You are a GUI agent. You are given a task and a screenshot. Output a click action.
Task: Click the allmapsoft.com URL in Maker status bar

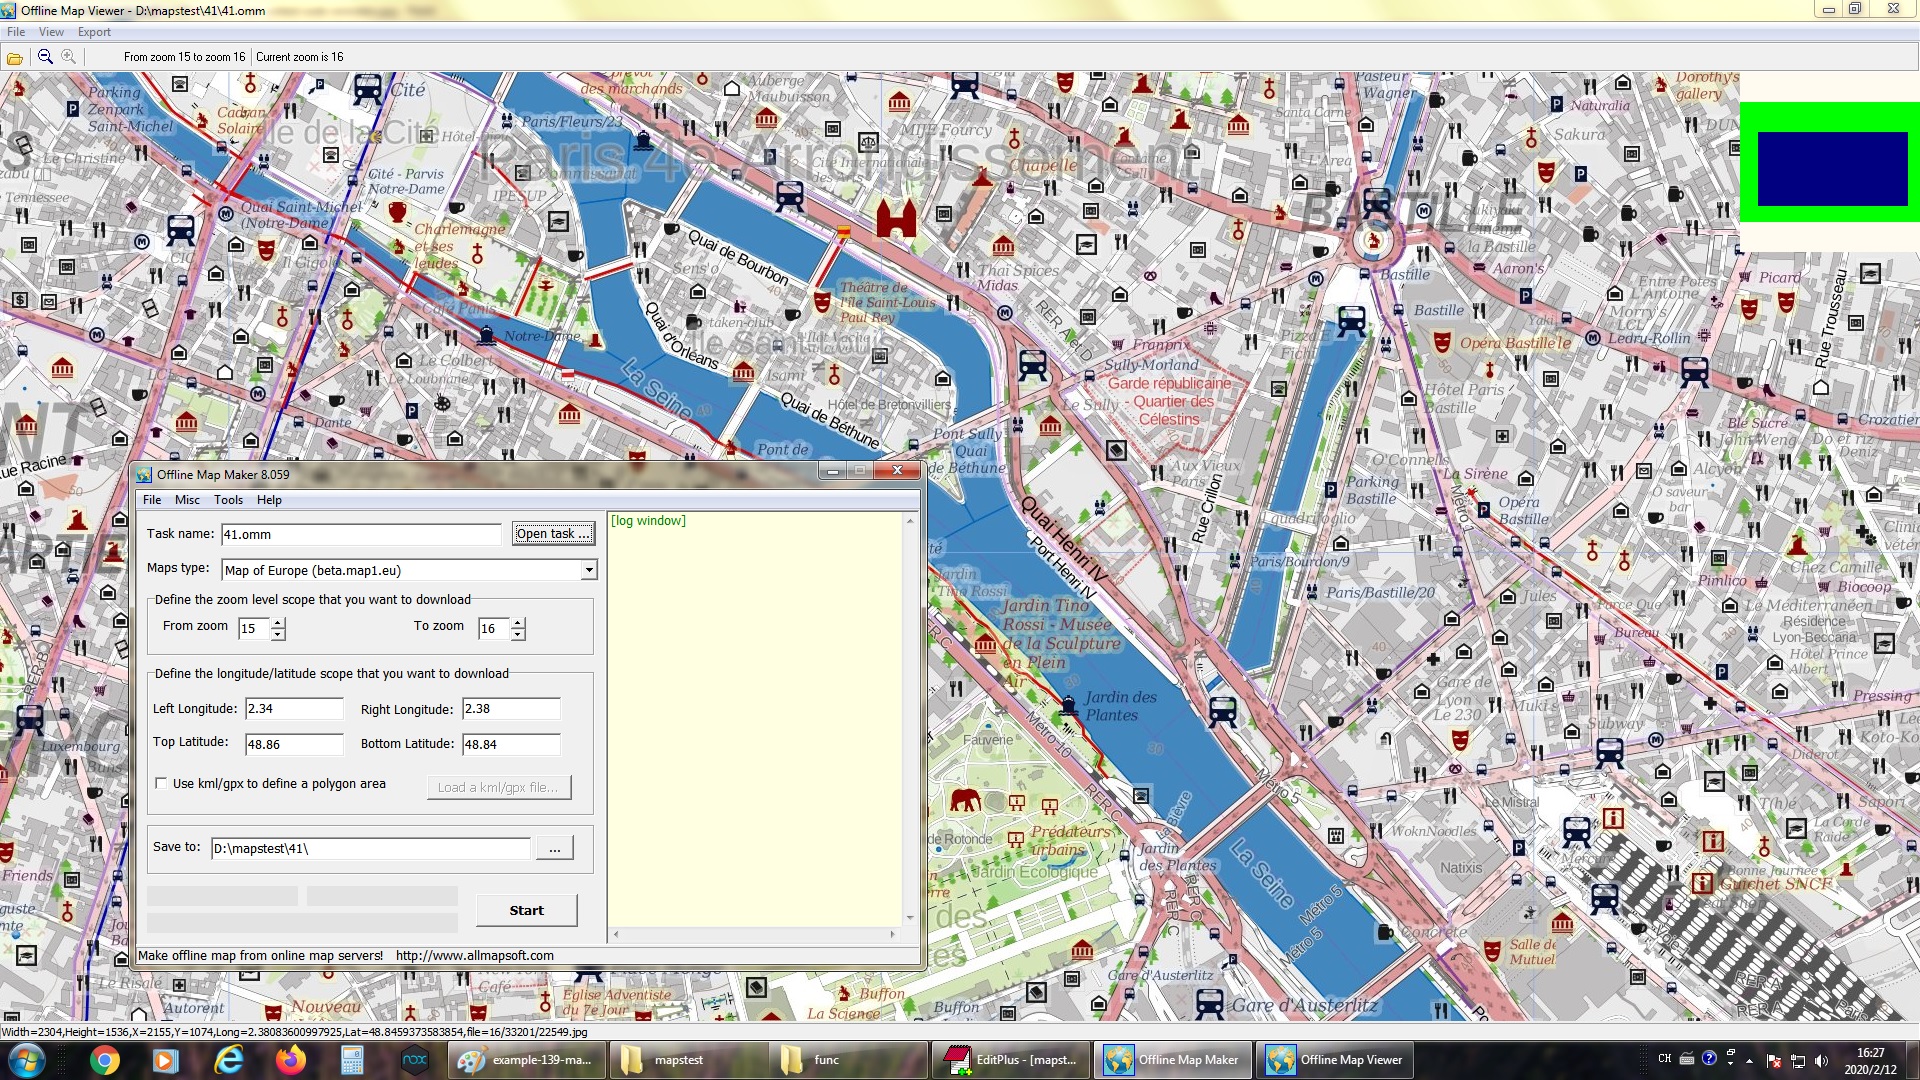[475, 956]
